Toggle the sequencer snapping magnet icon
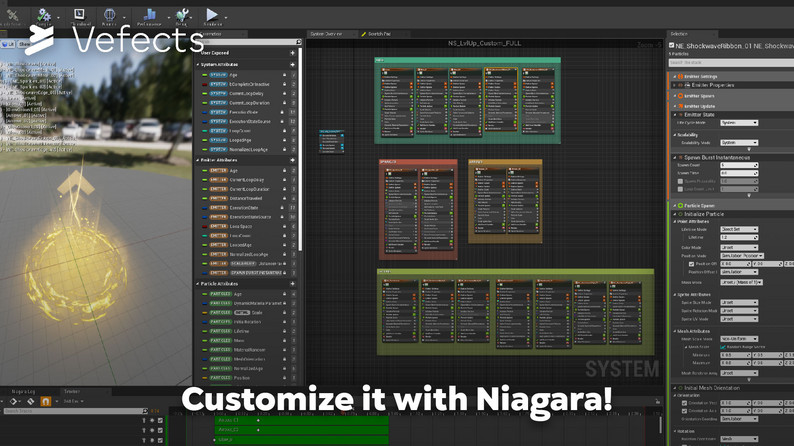The width and height of the screenshot is (794, 446). pos(45,401)
